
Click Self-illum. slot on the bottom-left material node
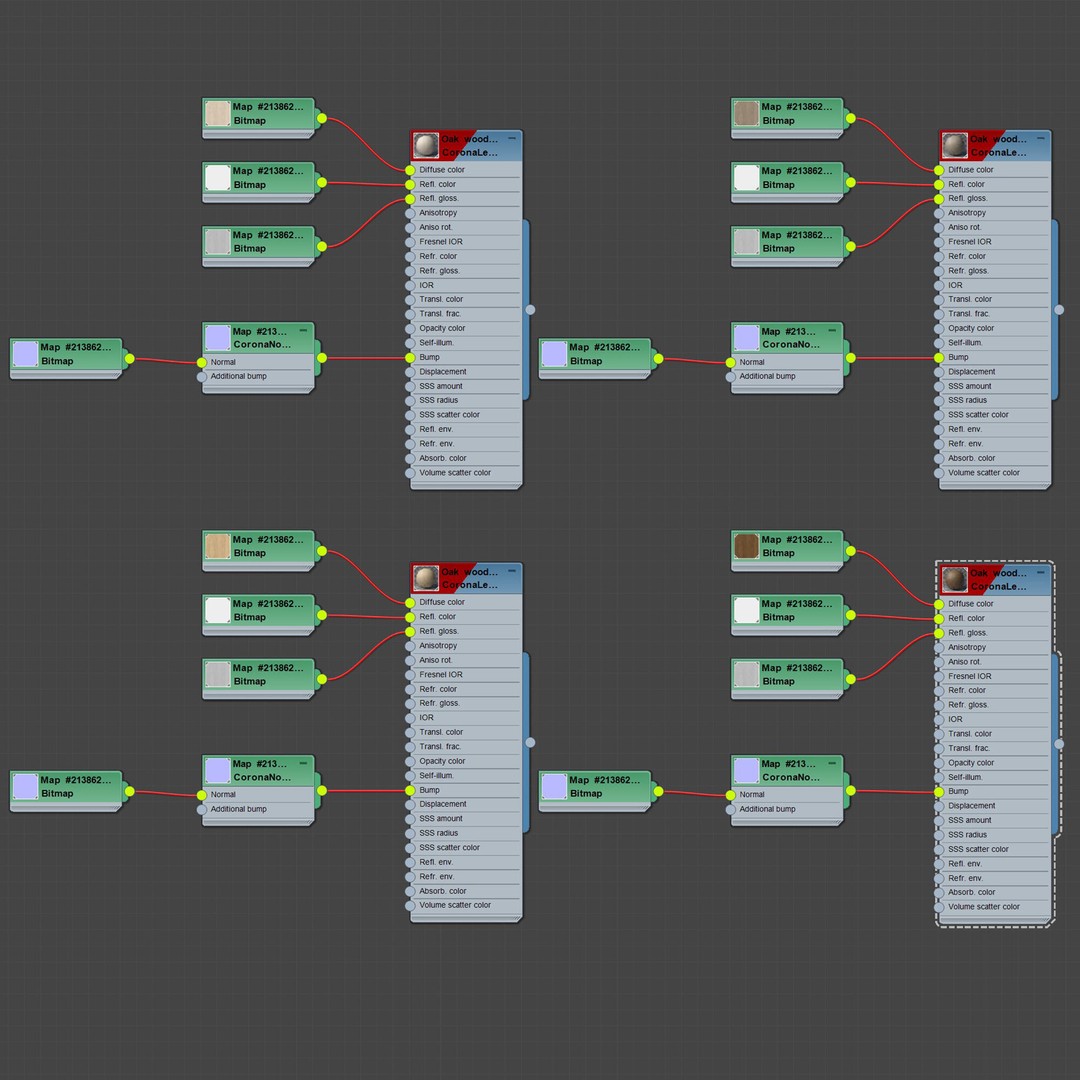[x=465, y=776]
